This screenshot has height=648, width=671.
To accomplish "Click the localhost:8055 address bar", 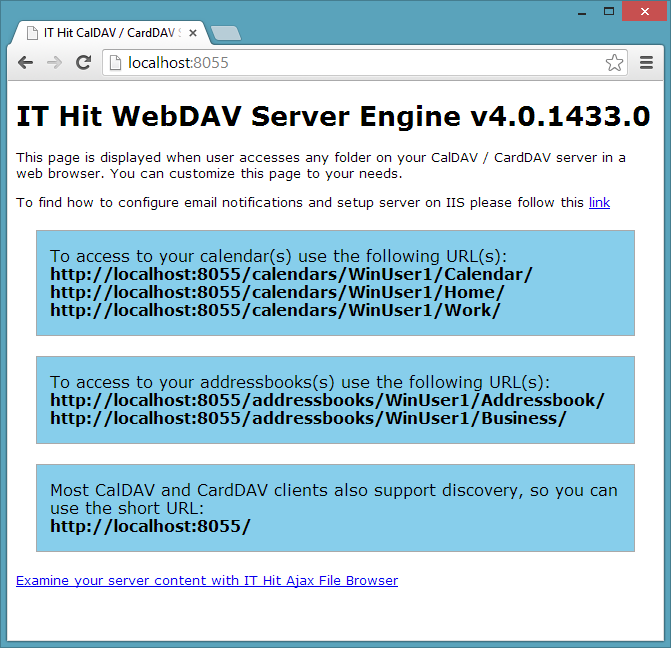I will point(365,62).
